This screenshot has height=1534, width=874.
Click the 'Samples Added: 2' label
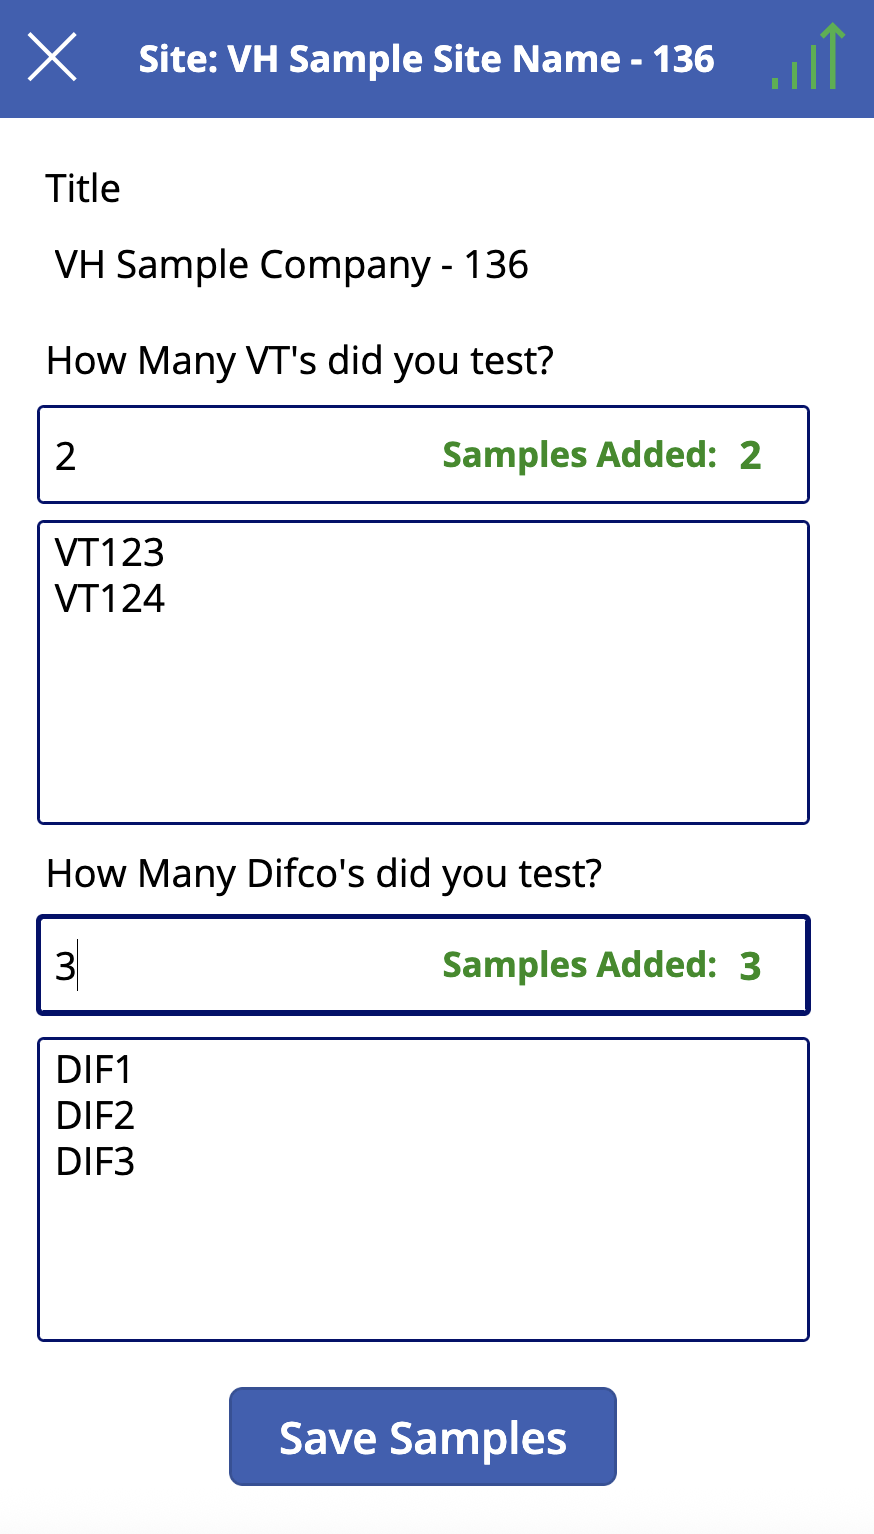[600, 454]
